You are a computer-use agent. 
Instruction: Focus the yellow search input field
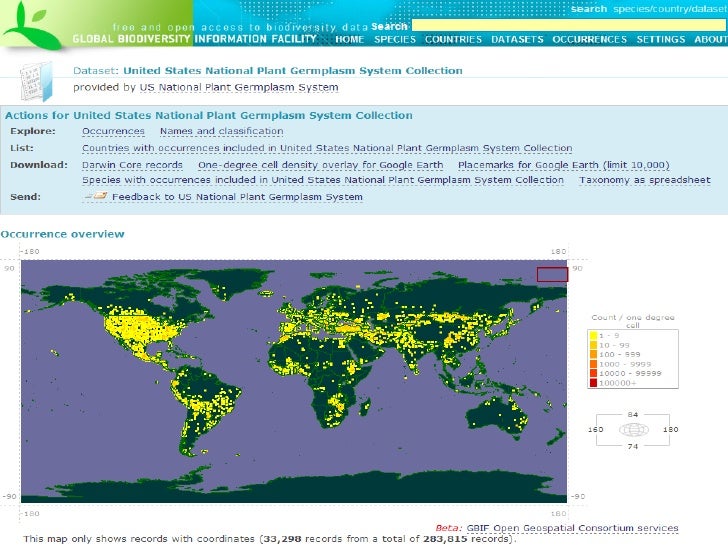point(569,26)
